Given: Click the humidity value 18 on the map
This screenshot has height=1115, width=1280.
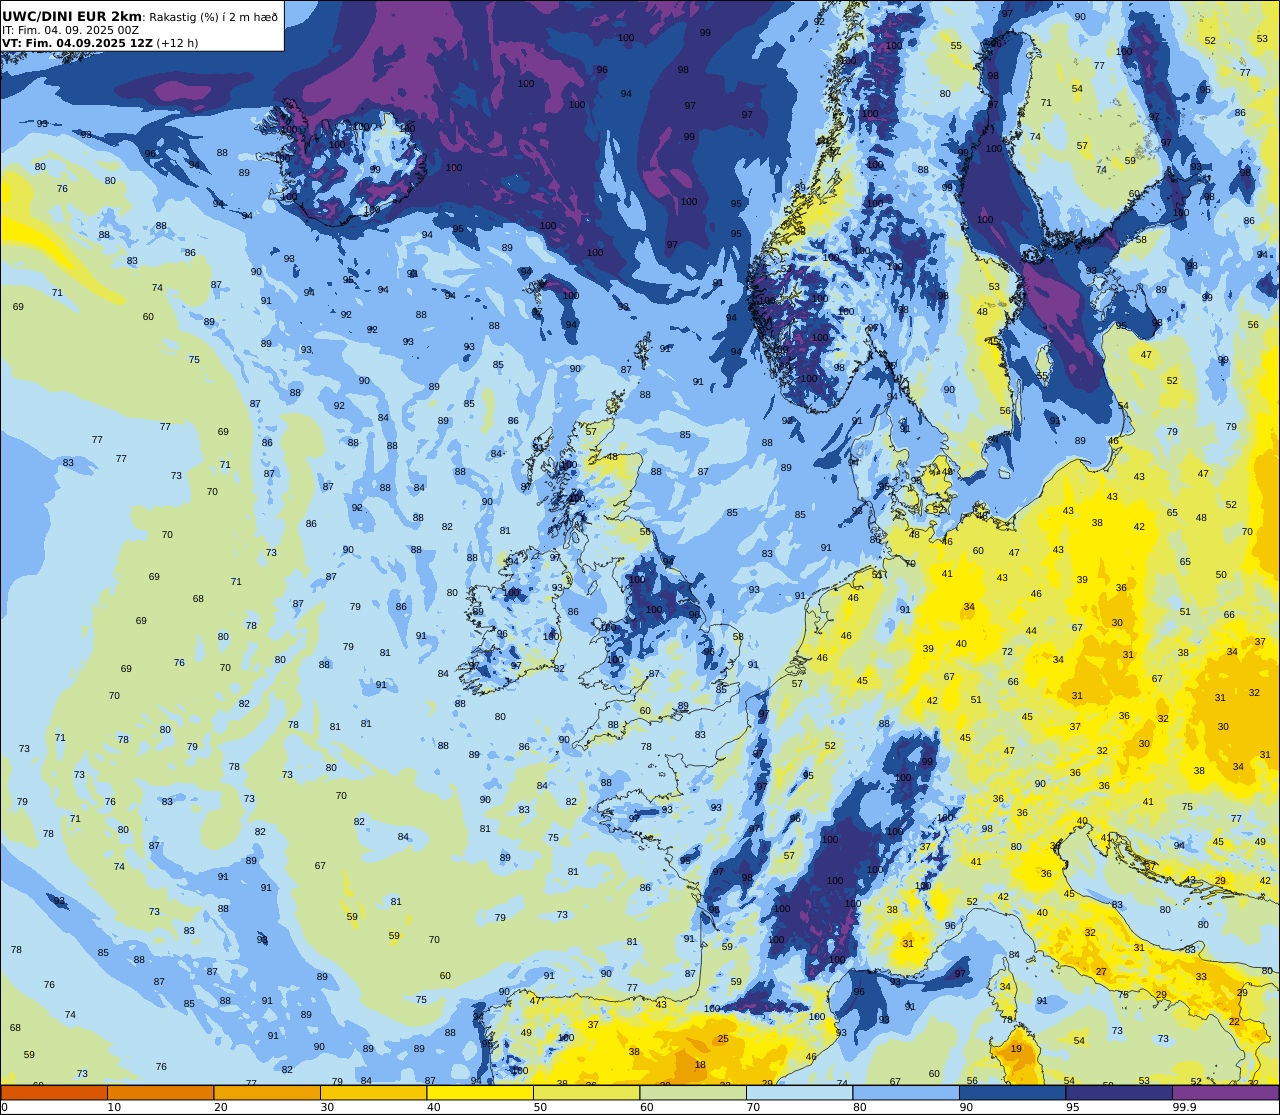Looking at the screenshot, I should point(700,1065).
